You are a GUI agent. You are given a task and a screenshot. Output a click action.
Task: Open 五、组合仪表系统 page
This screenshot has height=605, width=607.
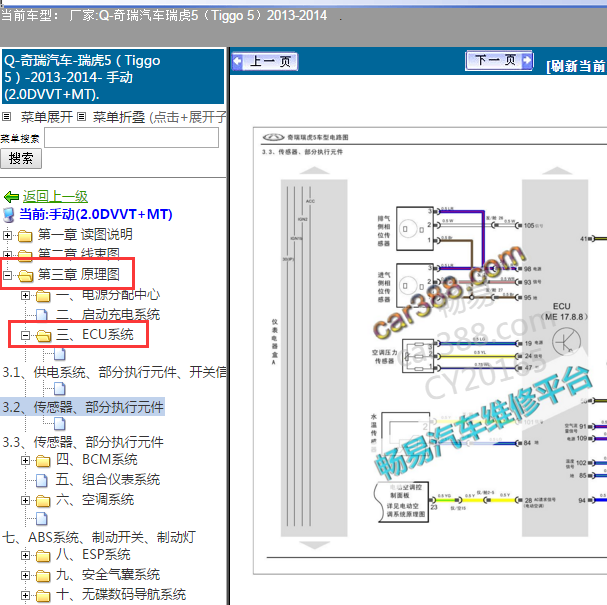(108, 479)
